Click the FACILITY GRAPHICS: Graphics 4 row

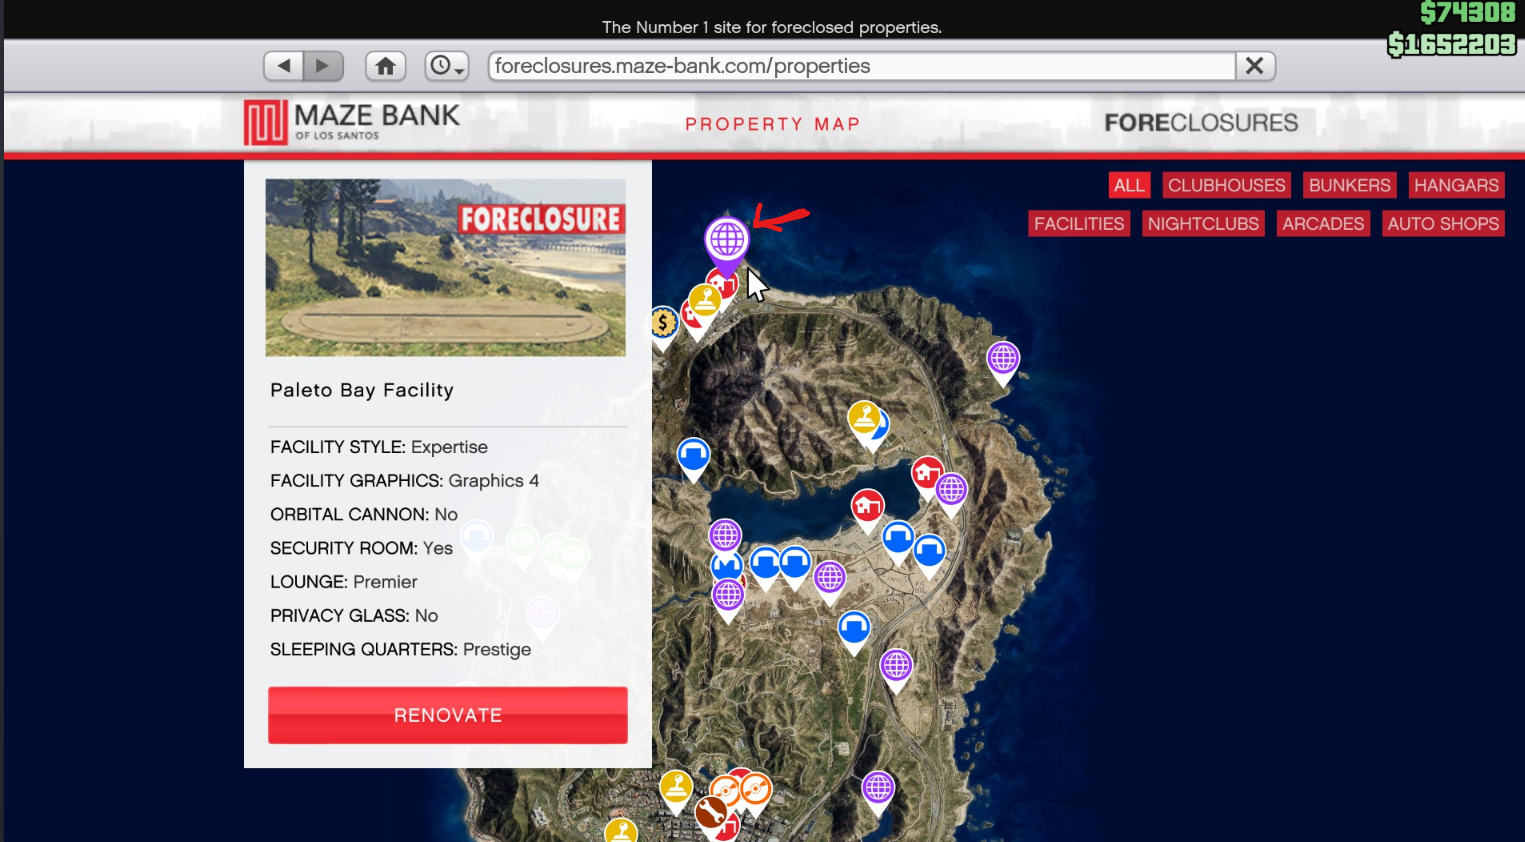click(x=404, y=481)
